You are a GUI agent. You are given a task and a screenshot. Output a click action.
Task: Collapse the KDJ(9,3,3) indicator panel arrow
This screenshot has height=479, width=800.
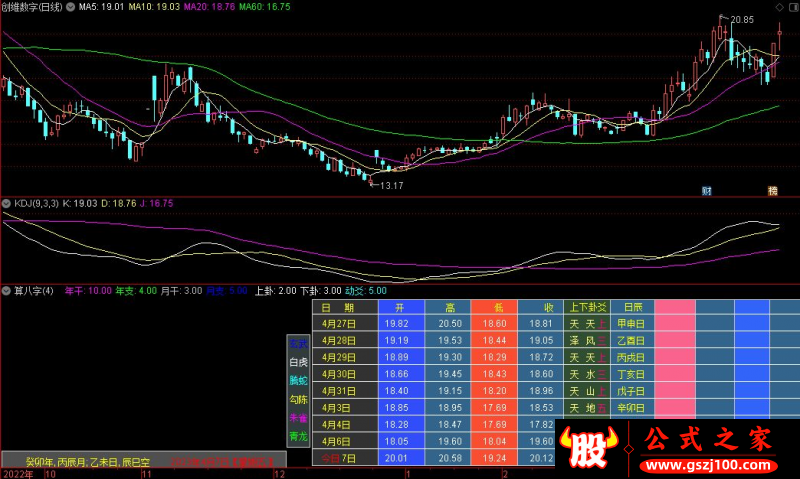(x=7, y=203)
